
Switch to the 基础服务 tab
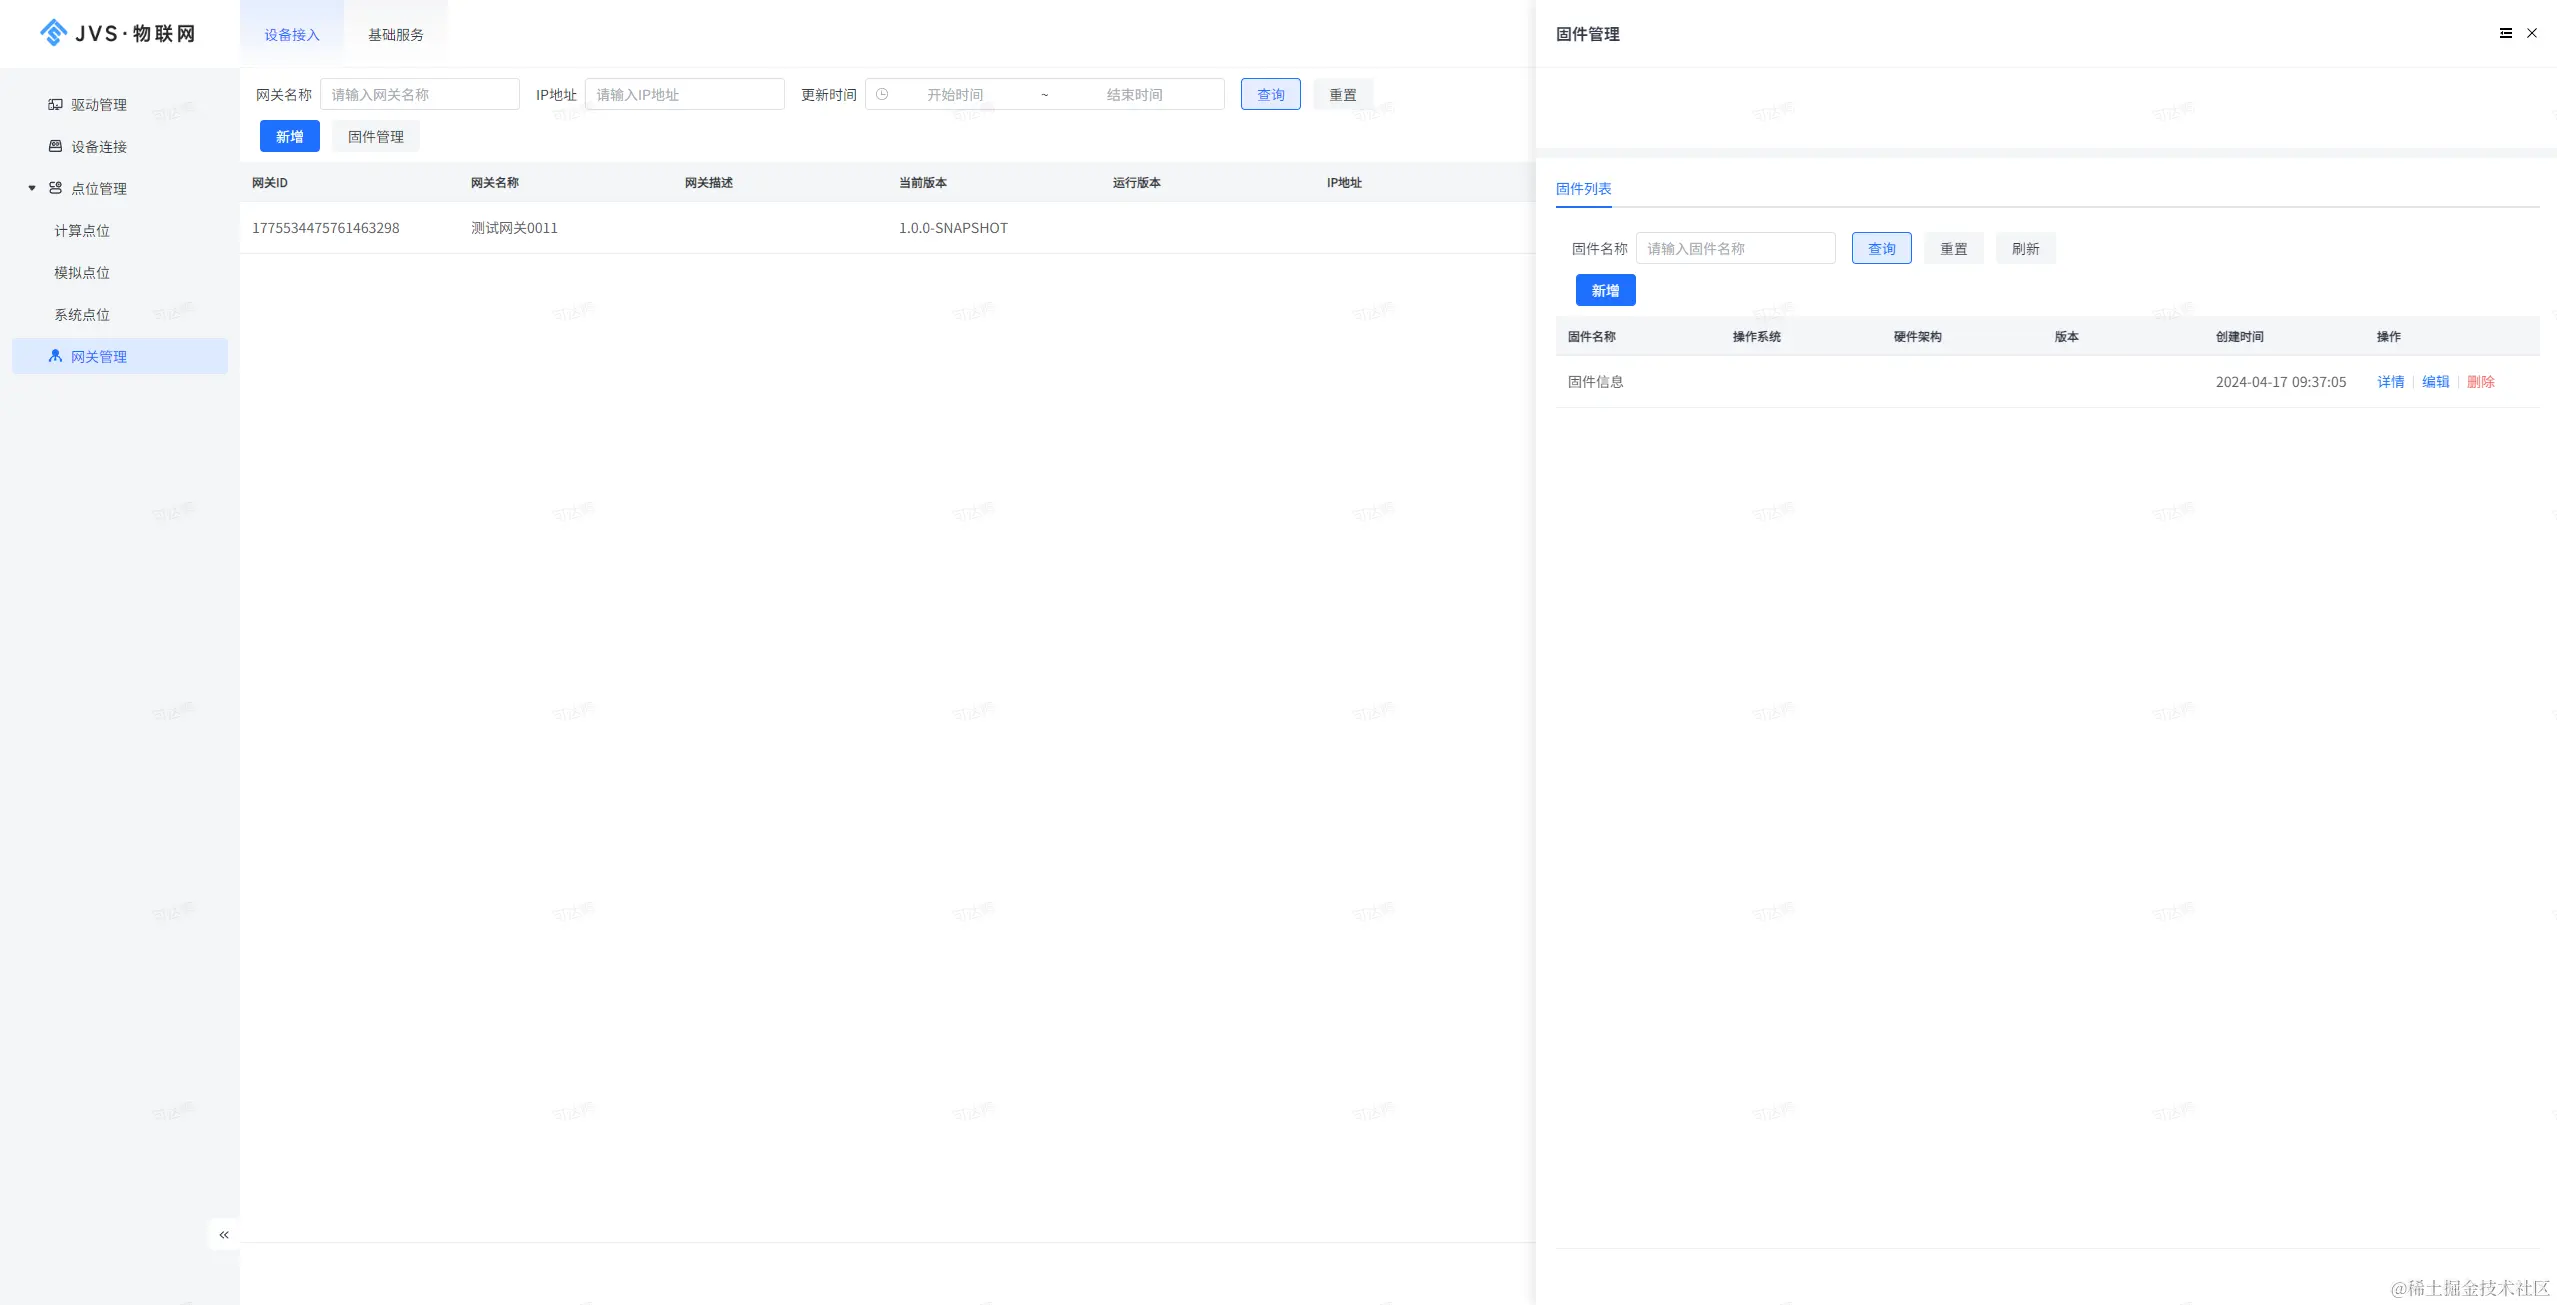point(395,34)
